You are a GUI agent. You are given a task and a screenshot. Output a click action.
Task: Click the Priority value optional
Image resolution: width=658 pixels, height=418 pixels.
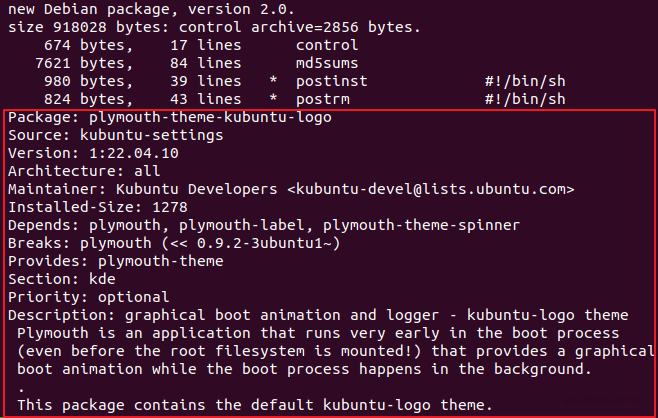(134, 297)
